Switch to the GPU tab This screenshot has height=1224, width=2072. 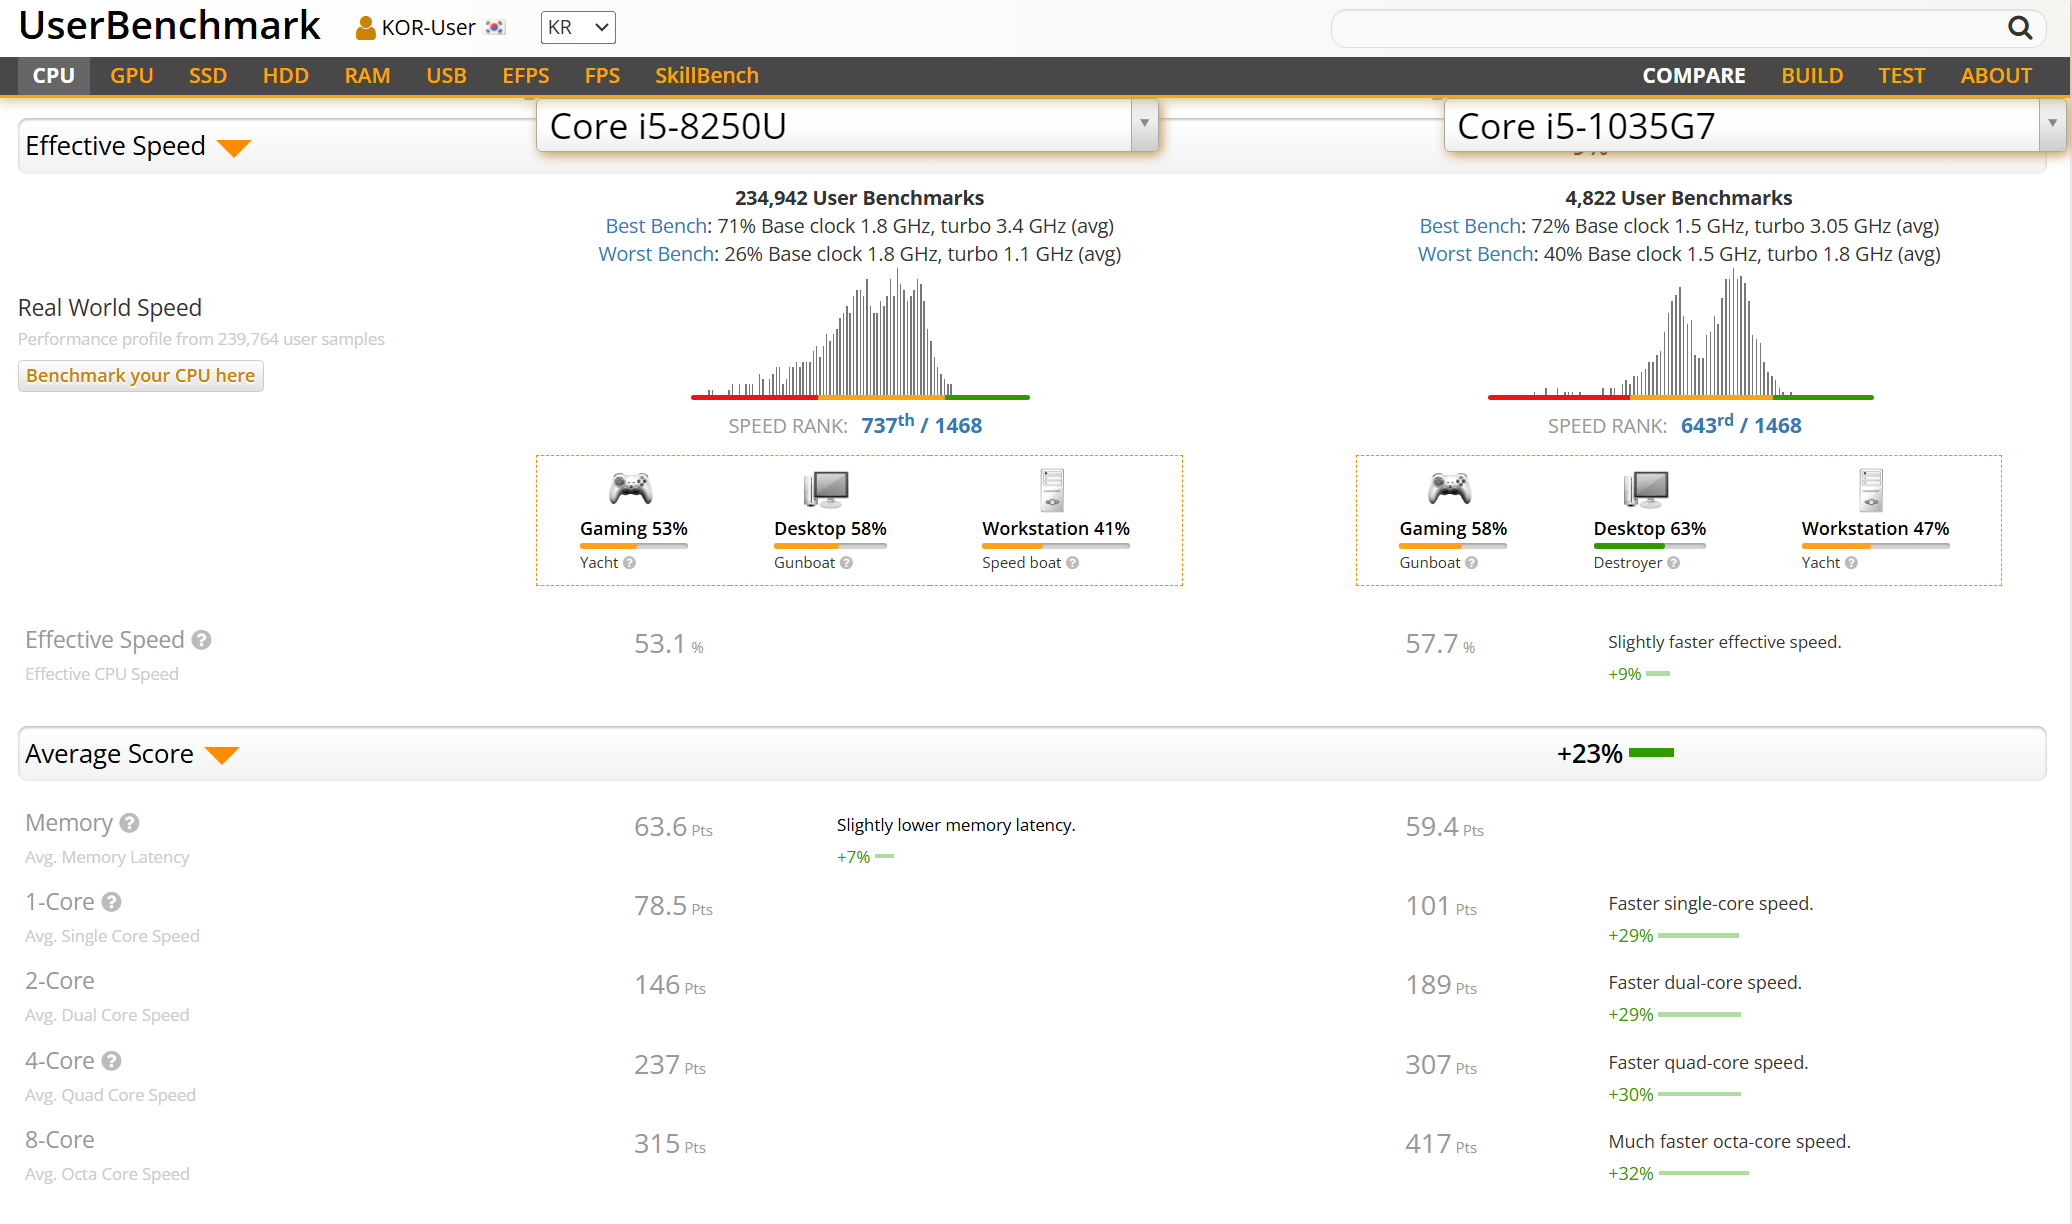[x=131, y=76]
